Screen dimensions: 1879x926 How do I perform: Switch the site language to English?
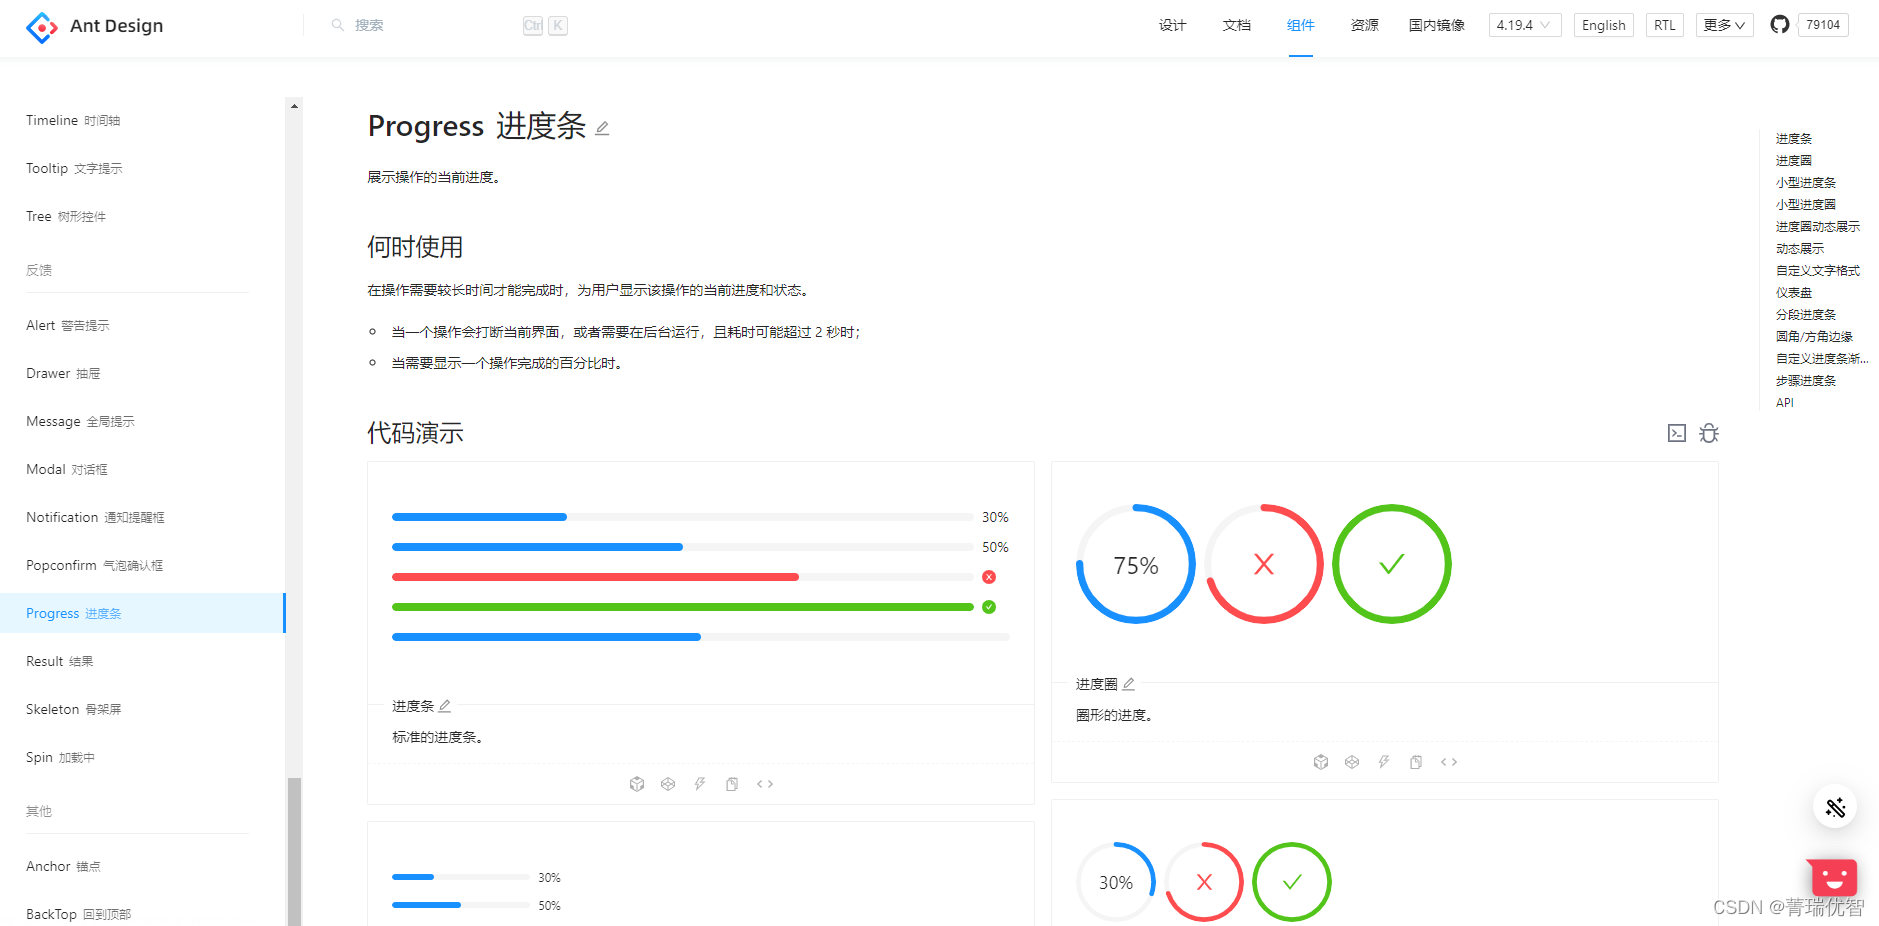pyautogui.click(x=1603, y=24)
